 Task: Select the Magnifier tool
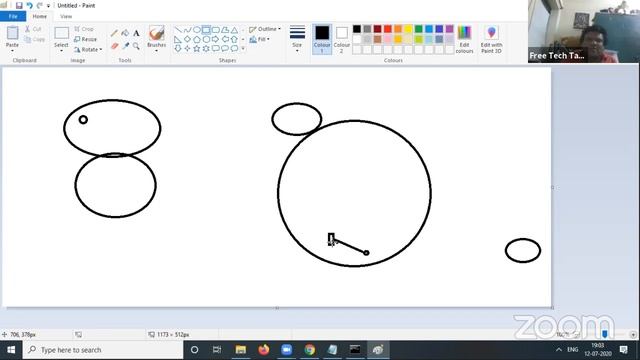pyautogui.click(x=136, y=46)
